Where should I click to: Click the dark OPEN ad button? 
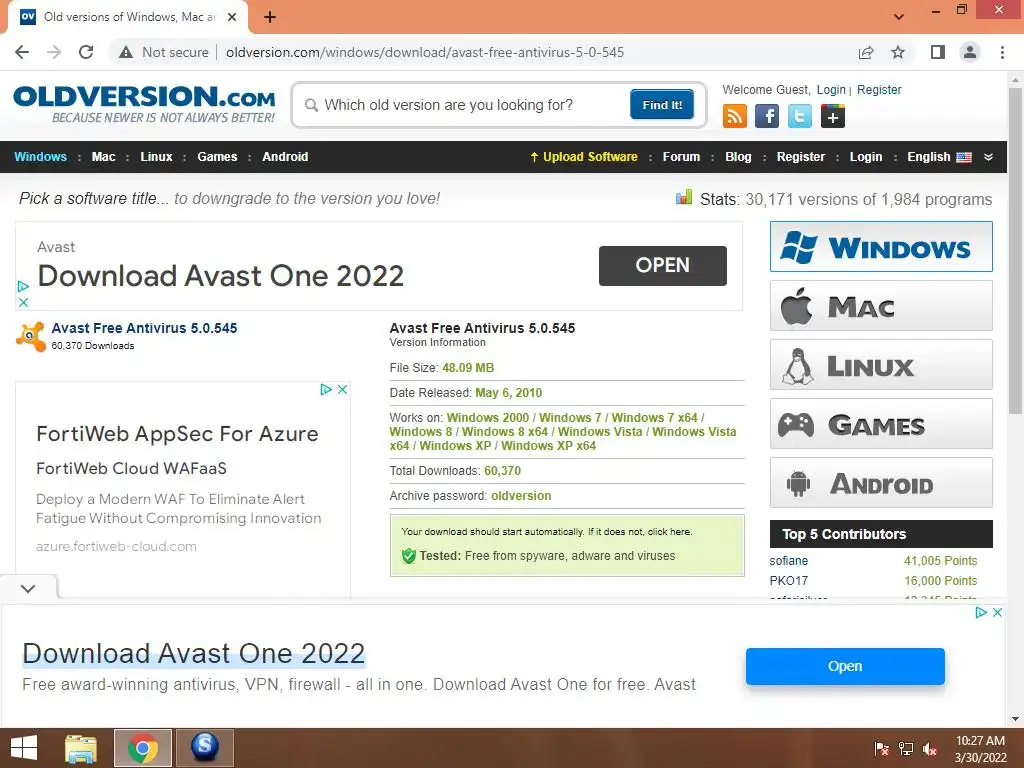point(662,265)
